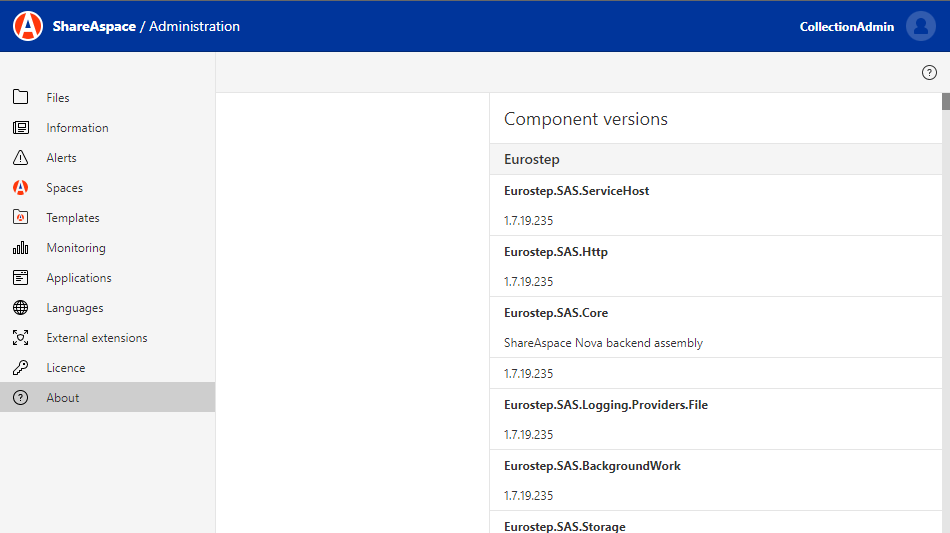Click the Languages globe icon
Image resolution: width=950 pixels, height=533 pixels.
(20, 307)
